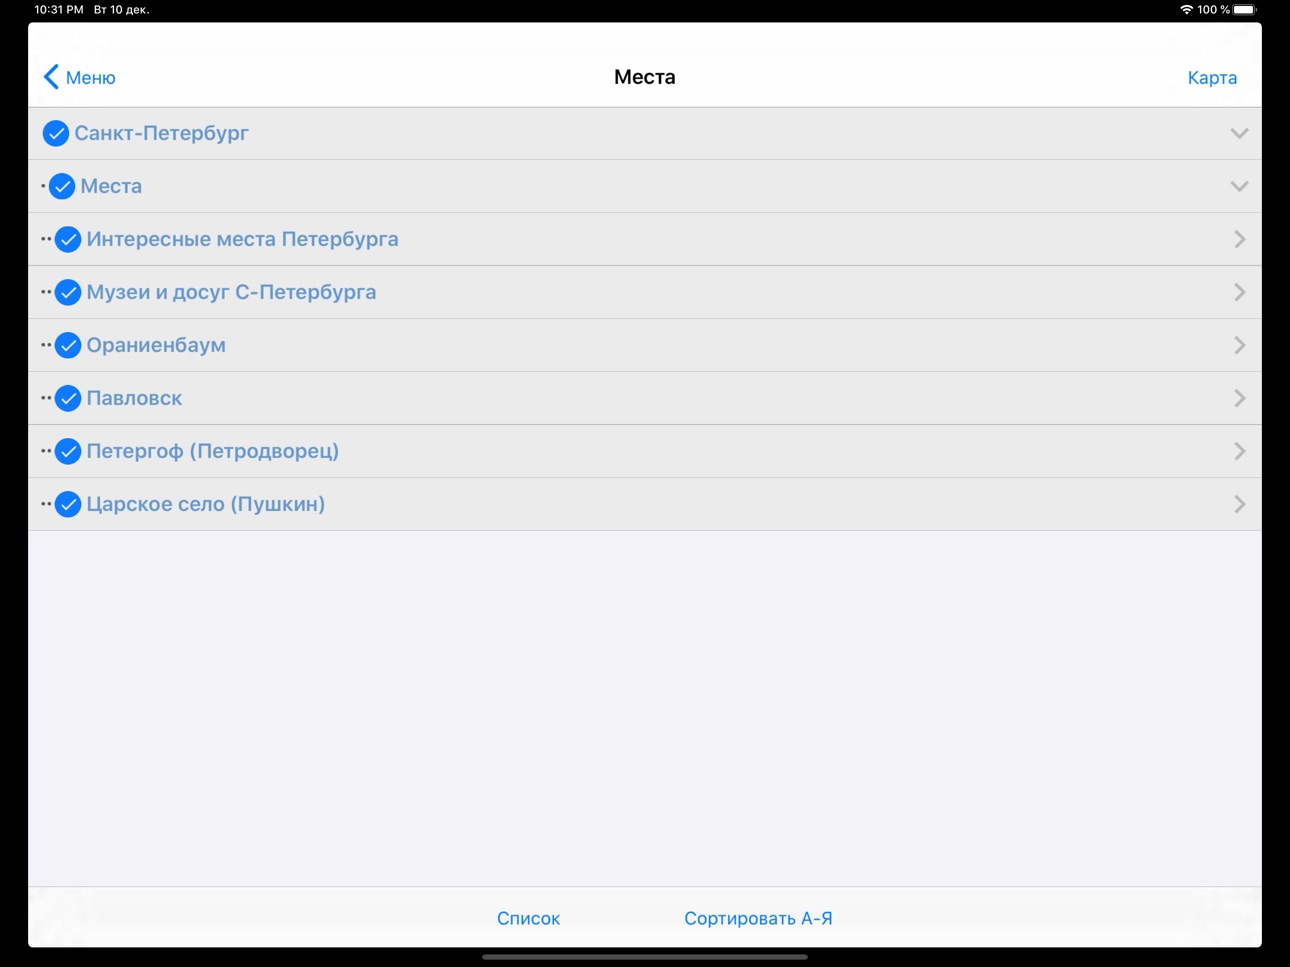Go back to Меню
The image size is (1290, 967).
tap(80, 77)
